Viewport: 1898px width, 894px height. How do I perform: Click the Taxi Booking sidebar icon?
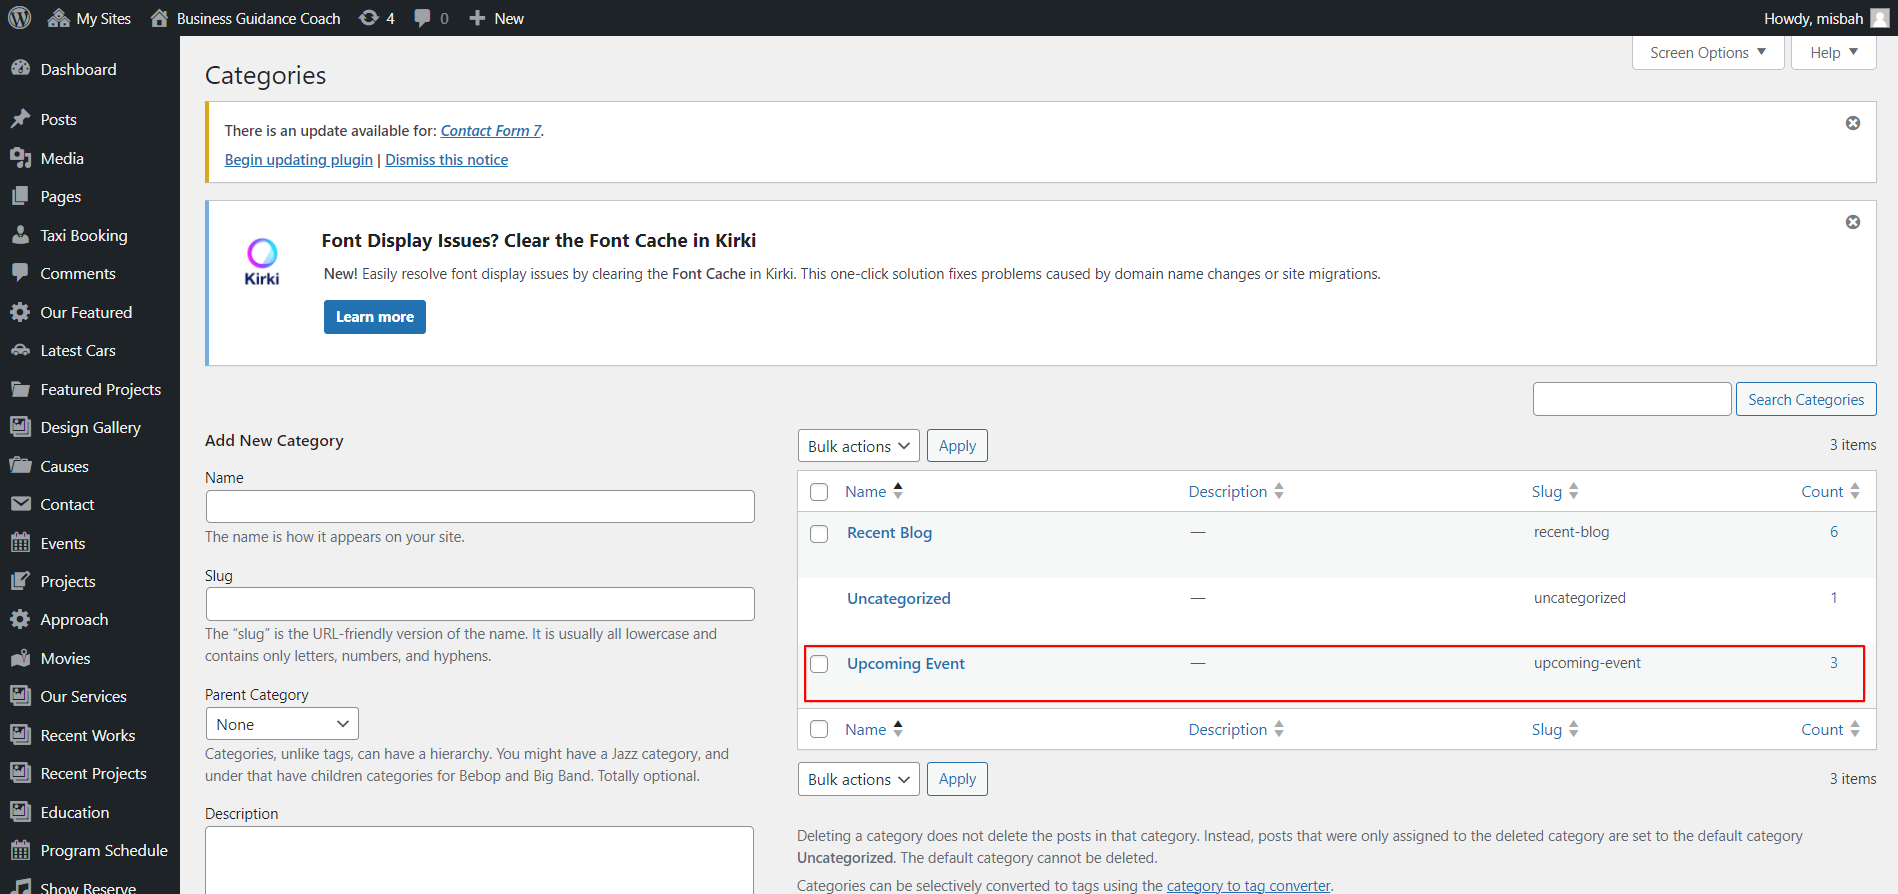coord(20,235)
